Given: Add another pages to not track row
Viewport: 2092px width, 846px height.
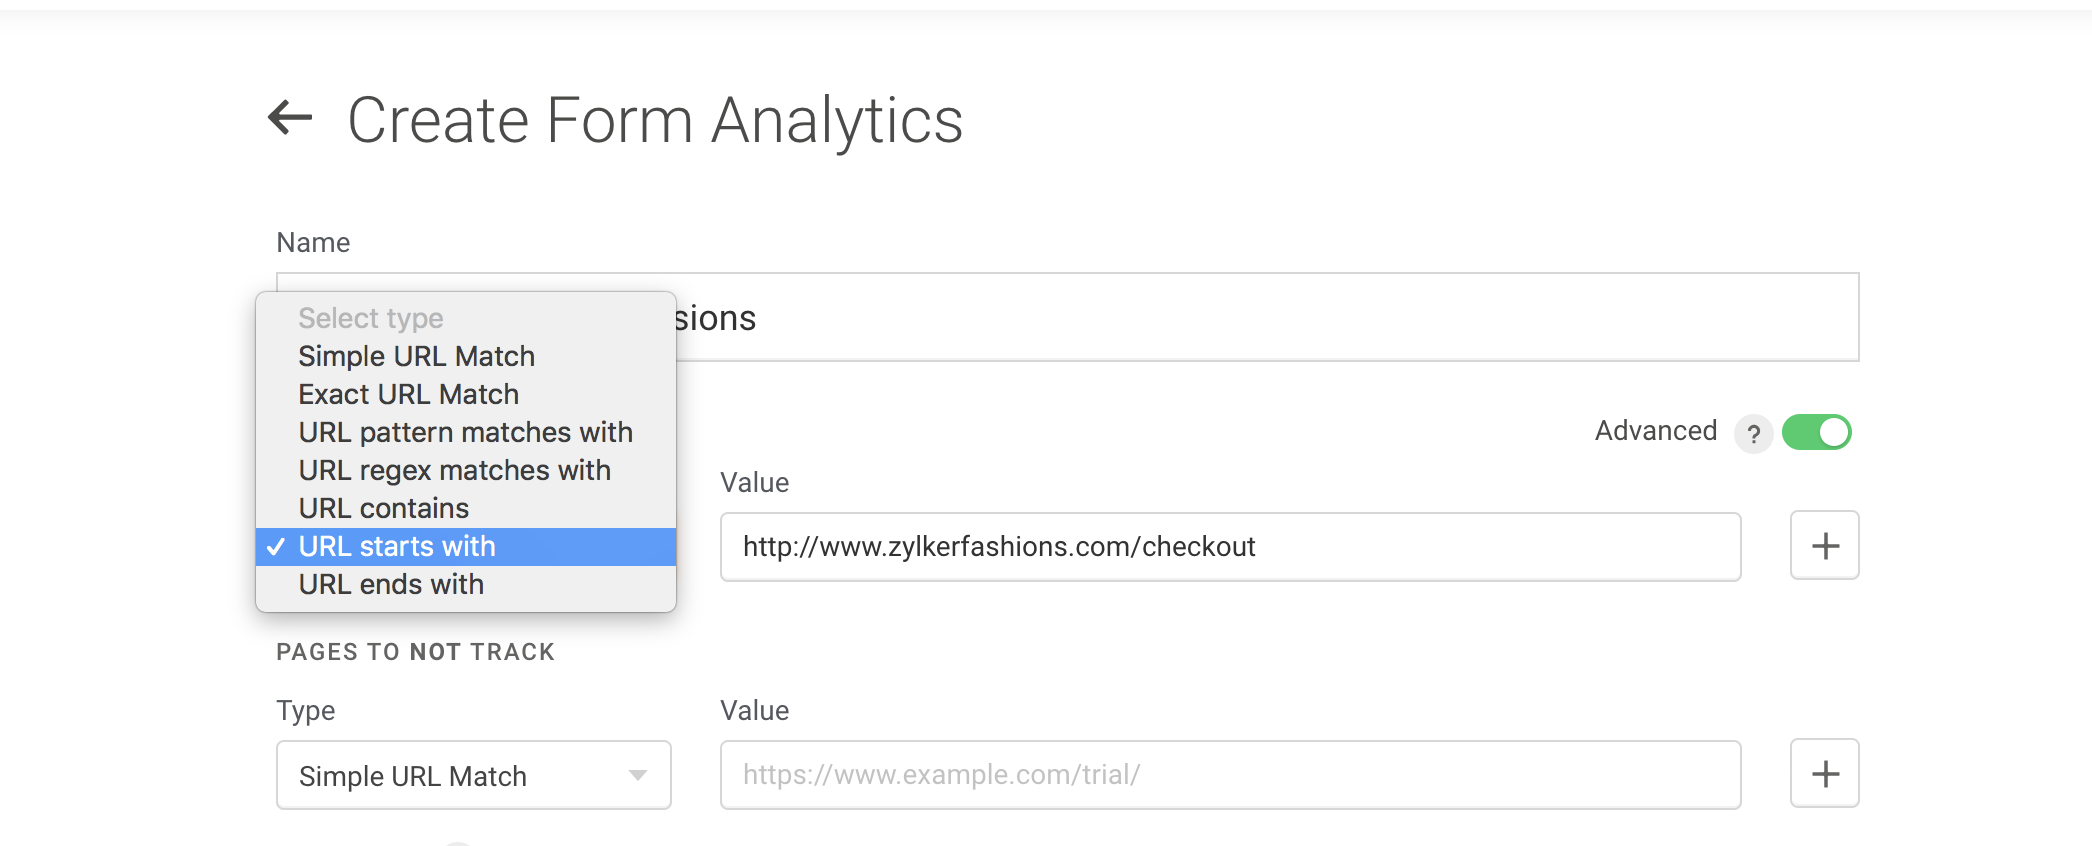Looking at the screenshot, I should click(x=1824, y=773).
